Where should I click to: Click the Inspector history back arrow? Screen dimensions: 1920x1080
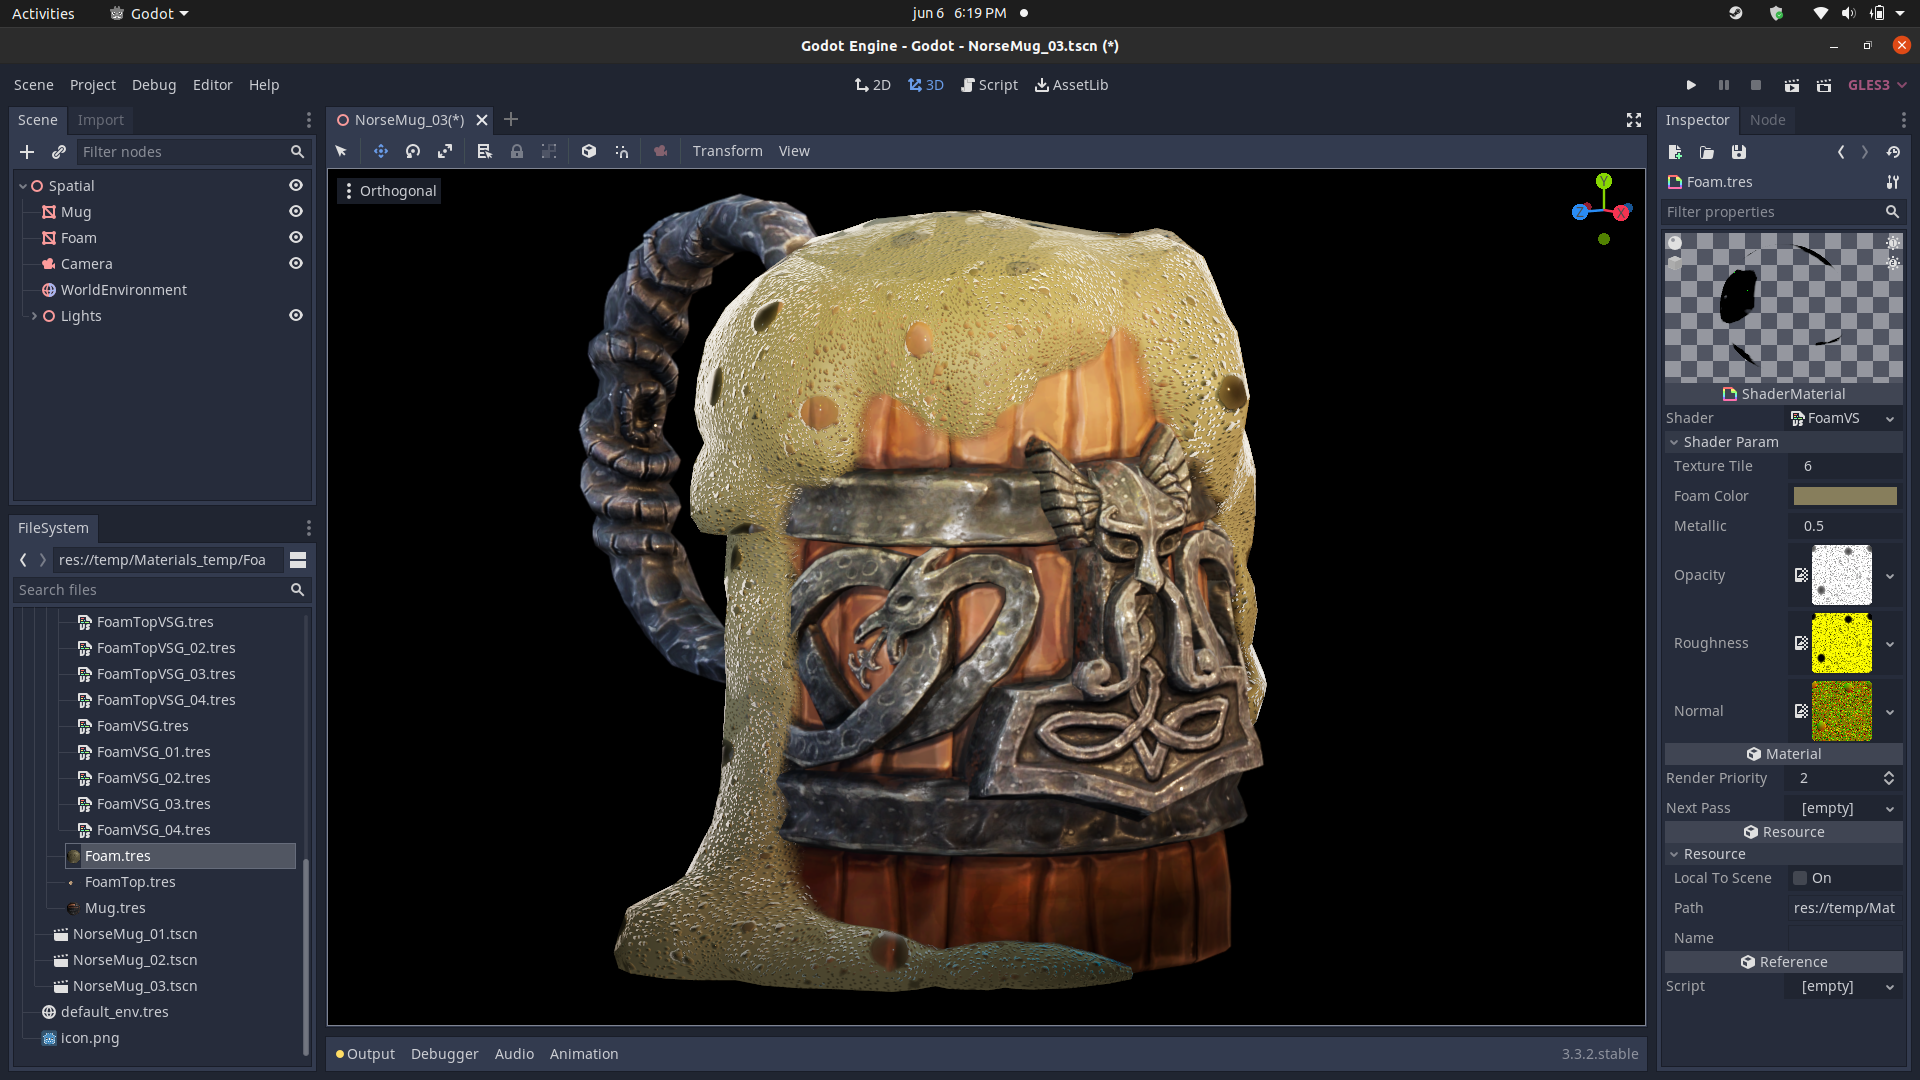click(x=1841, y=152)
